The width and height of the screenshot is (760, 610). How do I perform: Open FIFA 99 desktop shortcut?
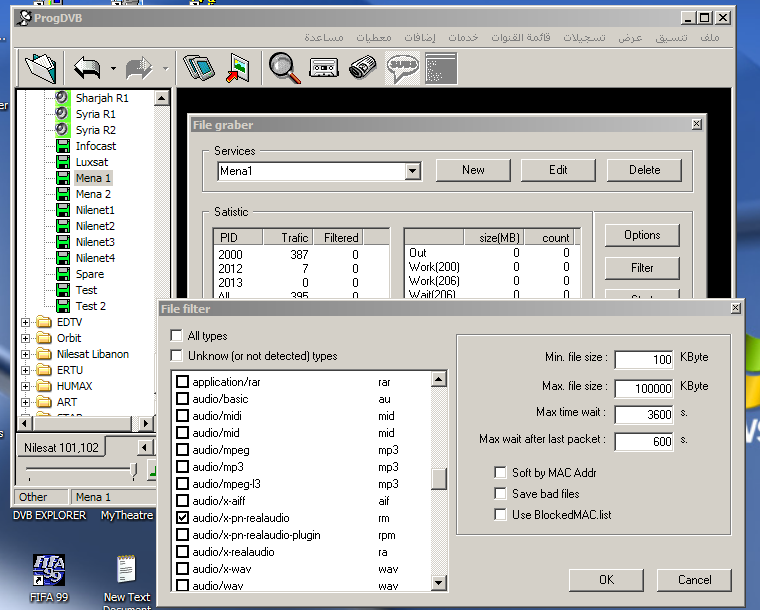point(48,570)
